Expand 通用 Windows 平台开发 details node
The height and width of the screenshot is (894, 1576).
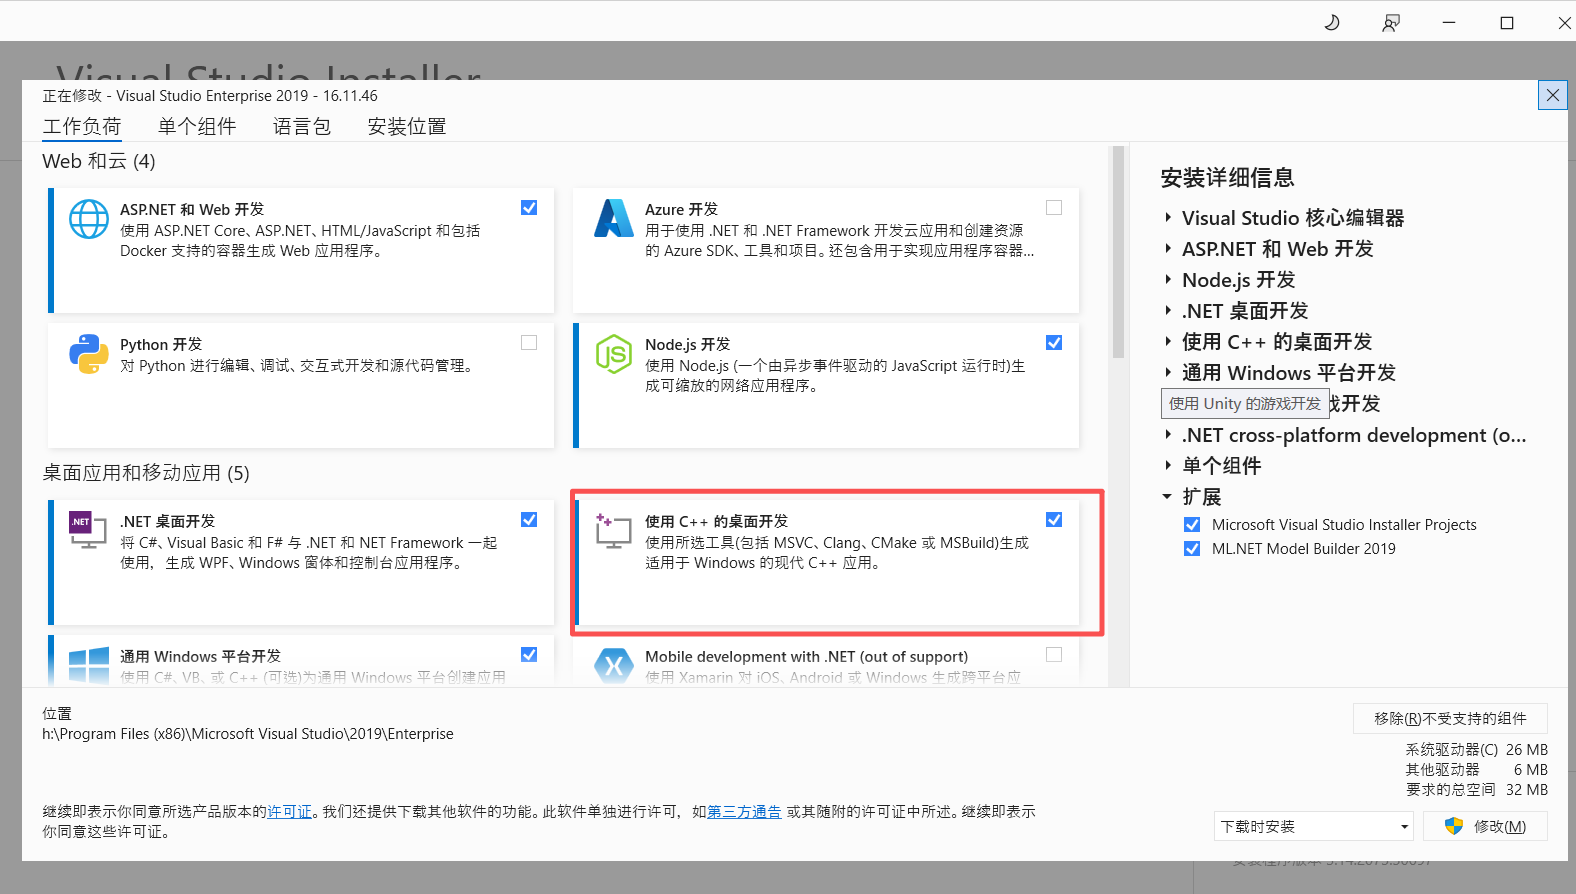(1168, 373)
